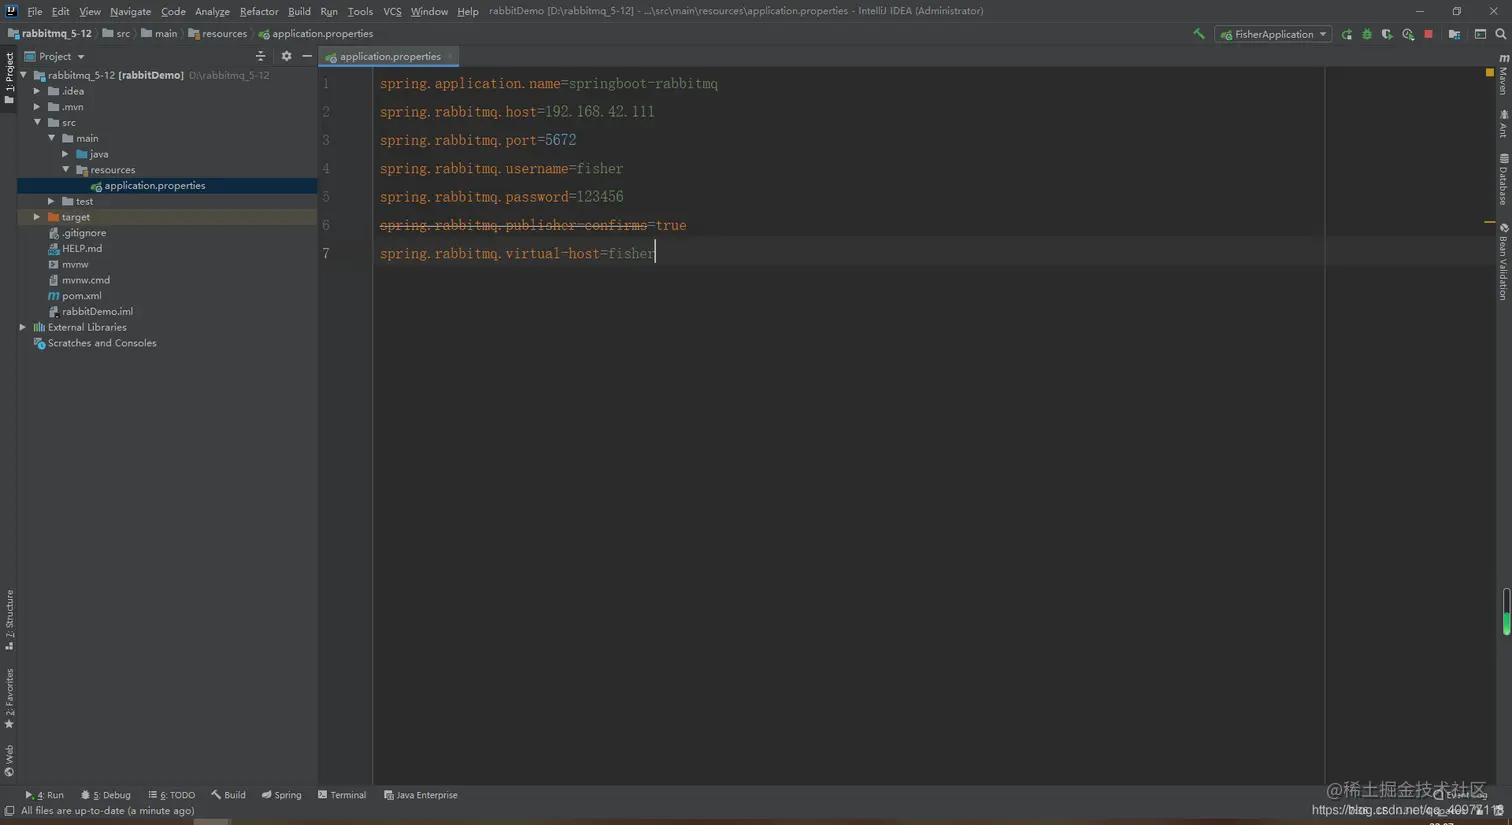
Task: Collapse the resources folder arrow
Action: [66, 170]
